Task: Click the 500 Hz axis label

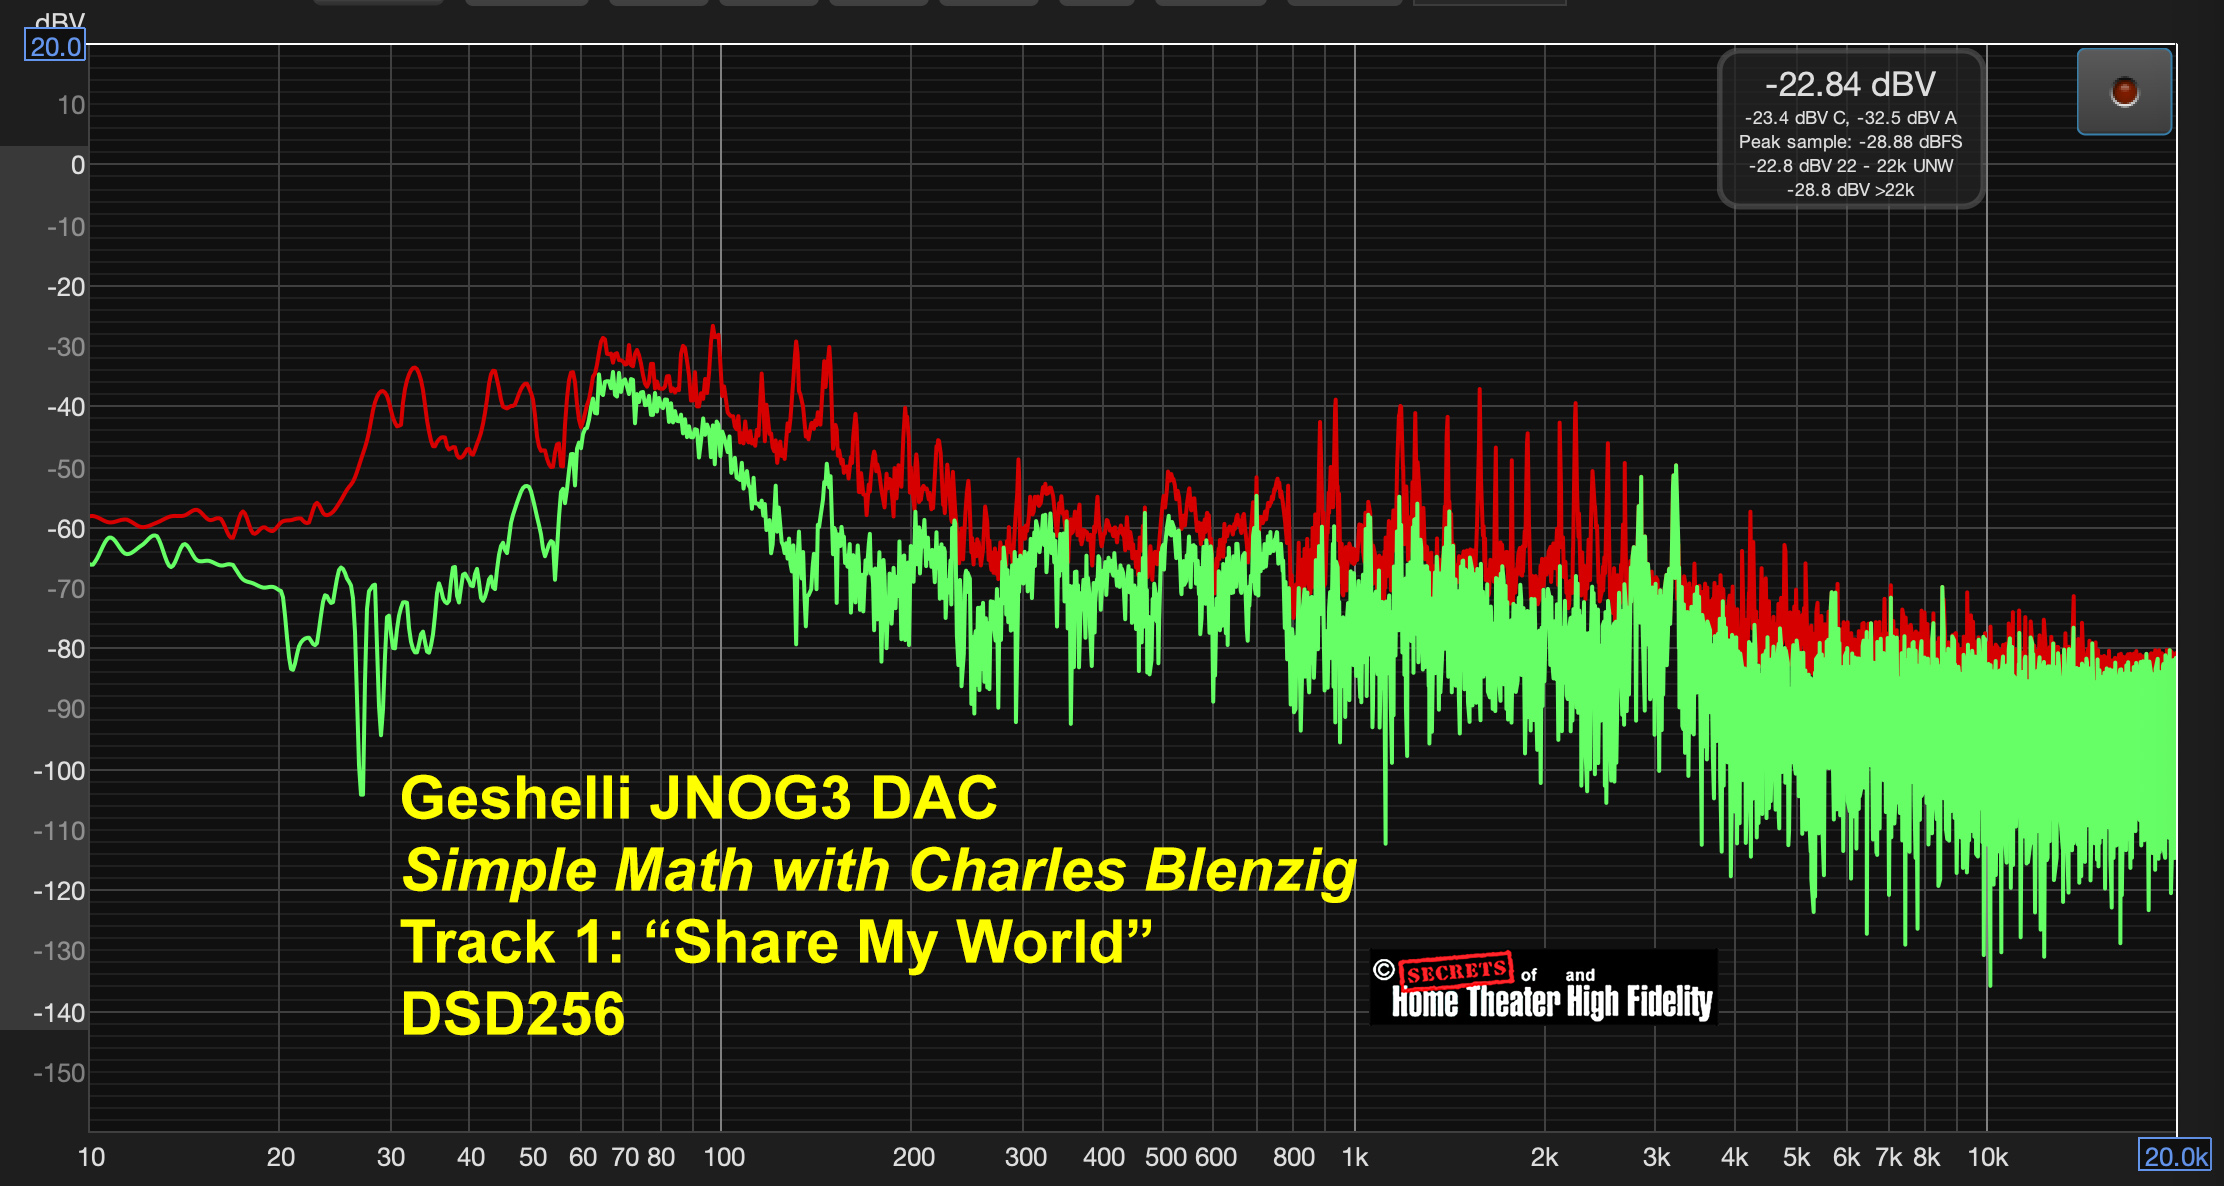Action: (1166, 1157)
